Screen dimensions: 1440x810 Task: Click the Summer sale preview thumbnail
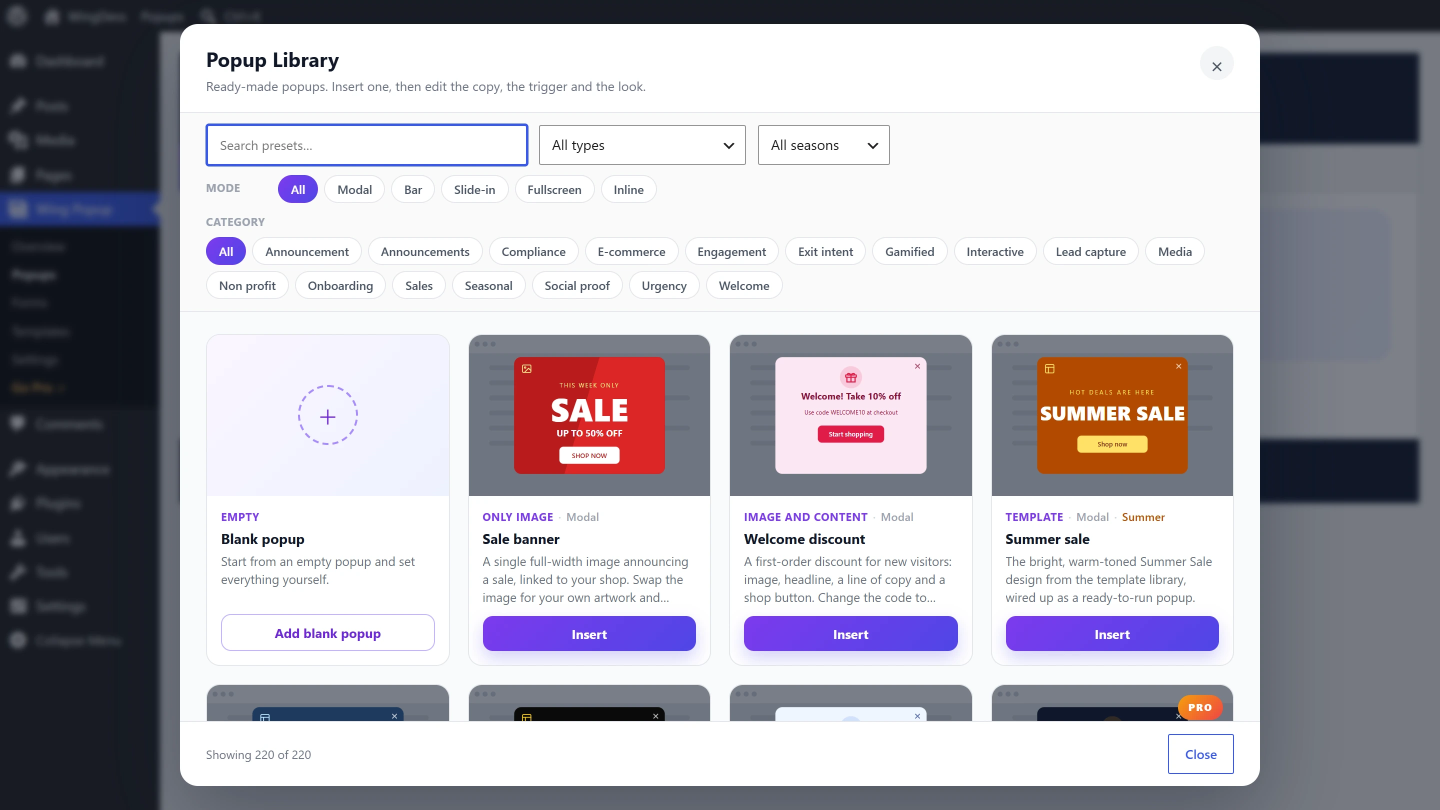click(1112, 415)
